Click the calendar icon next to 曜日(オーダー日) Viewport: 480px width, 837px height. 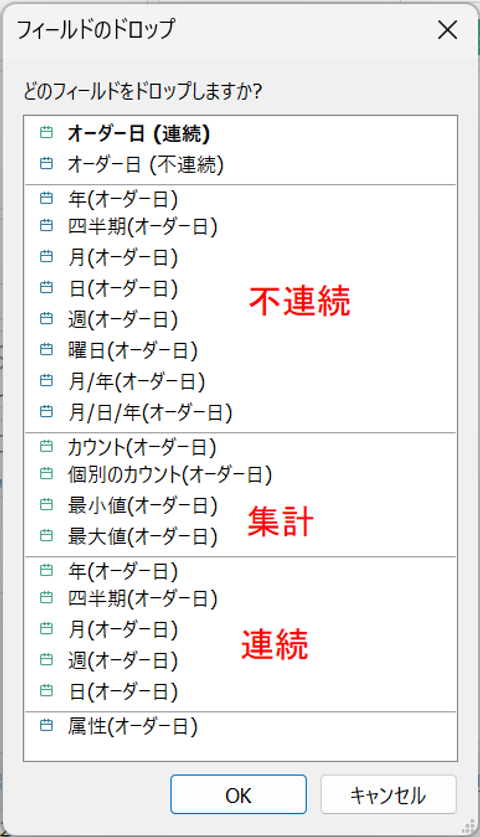(46, 350)
